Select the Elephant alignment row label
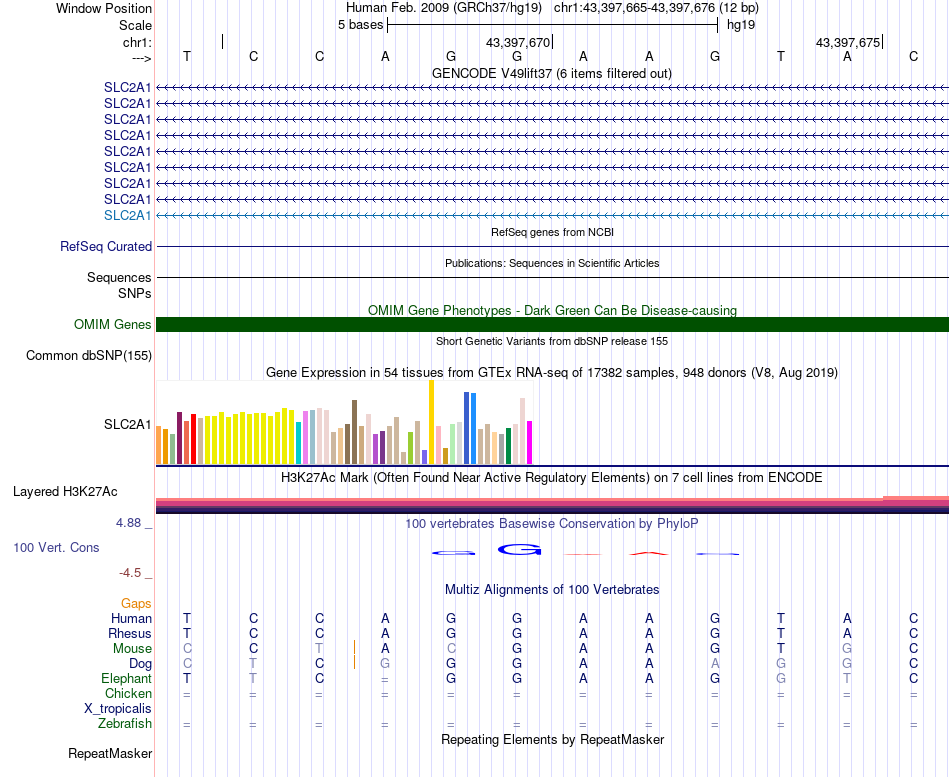This screenshot has width=950, height=777. click(x=127, y=679)
